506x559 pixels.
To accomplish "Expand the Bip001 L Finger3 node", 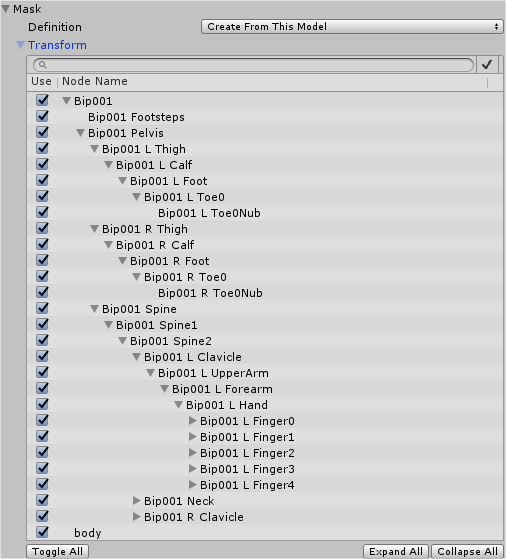I will (193, 468).
